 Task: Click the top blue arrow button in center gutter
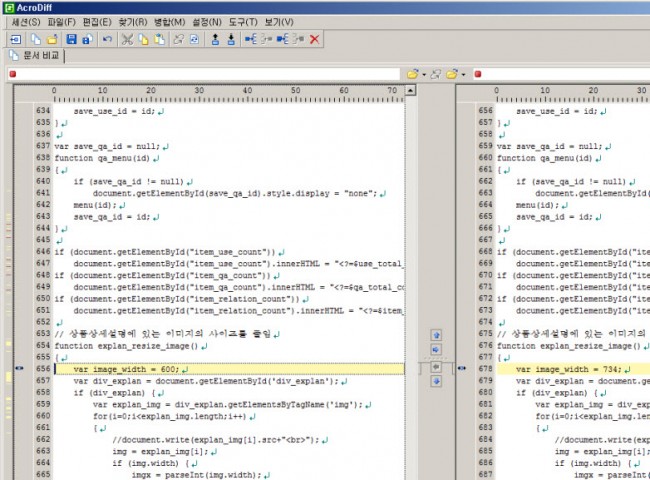click(x=435, y=335)
